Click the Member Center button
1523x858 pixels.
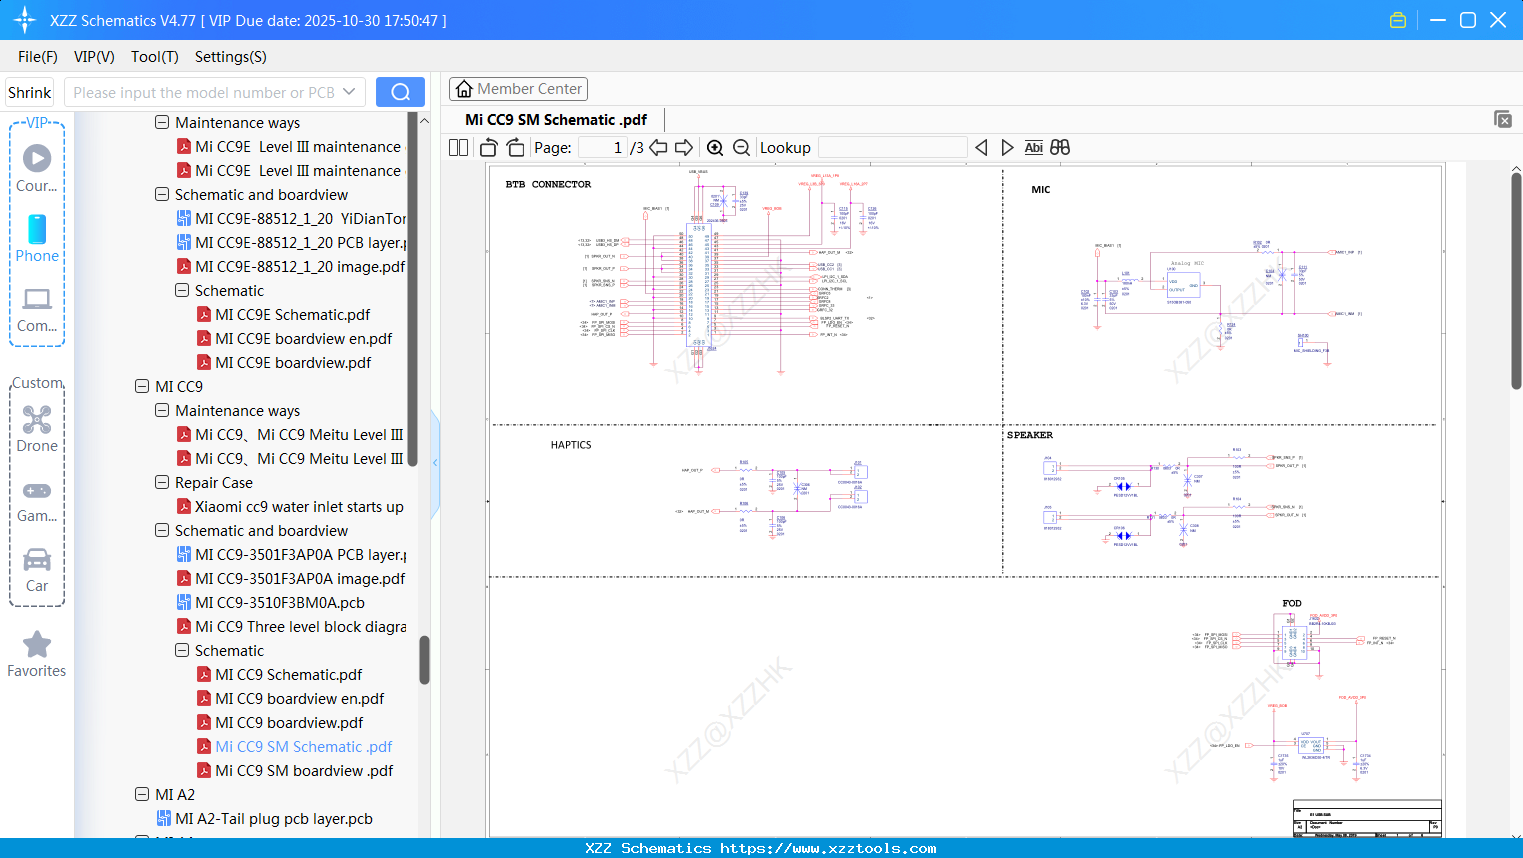[518, 88]
